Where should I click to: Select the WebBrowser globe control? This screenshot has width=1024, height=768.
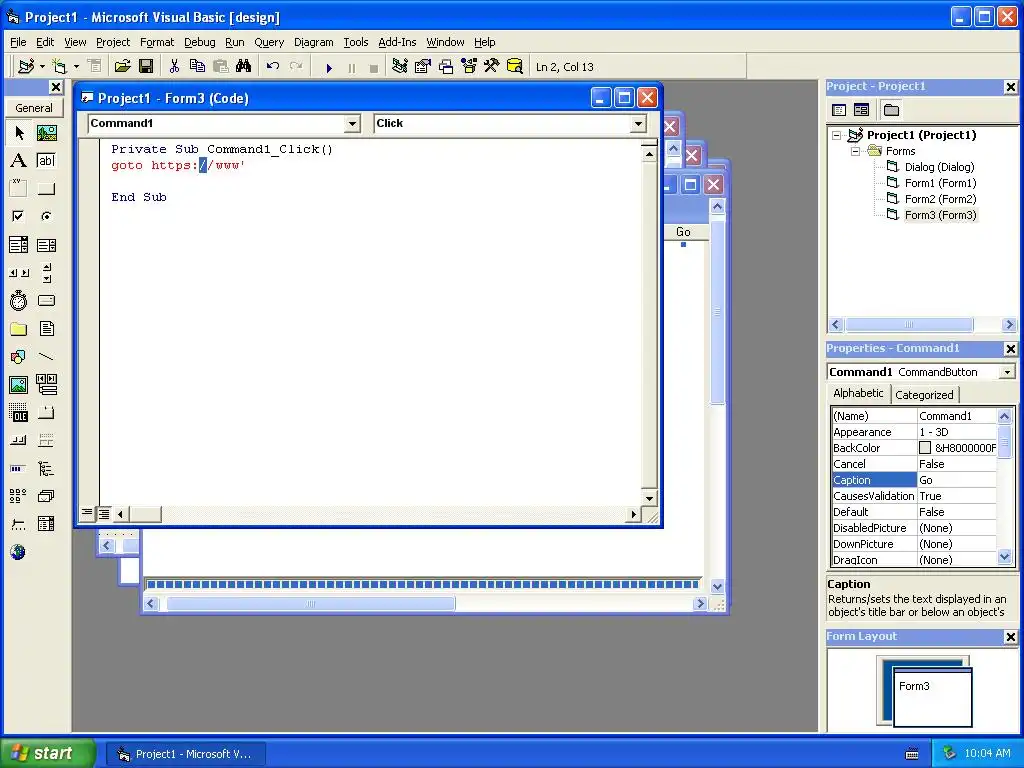tap(18, 552)
